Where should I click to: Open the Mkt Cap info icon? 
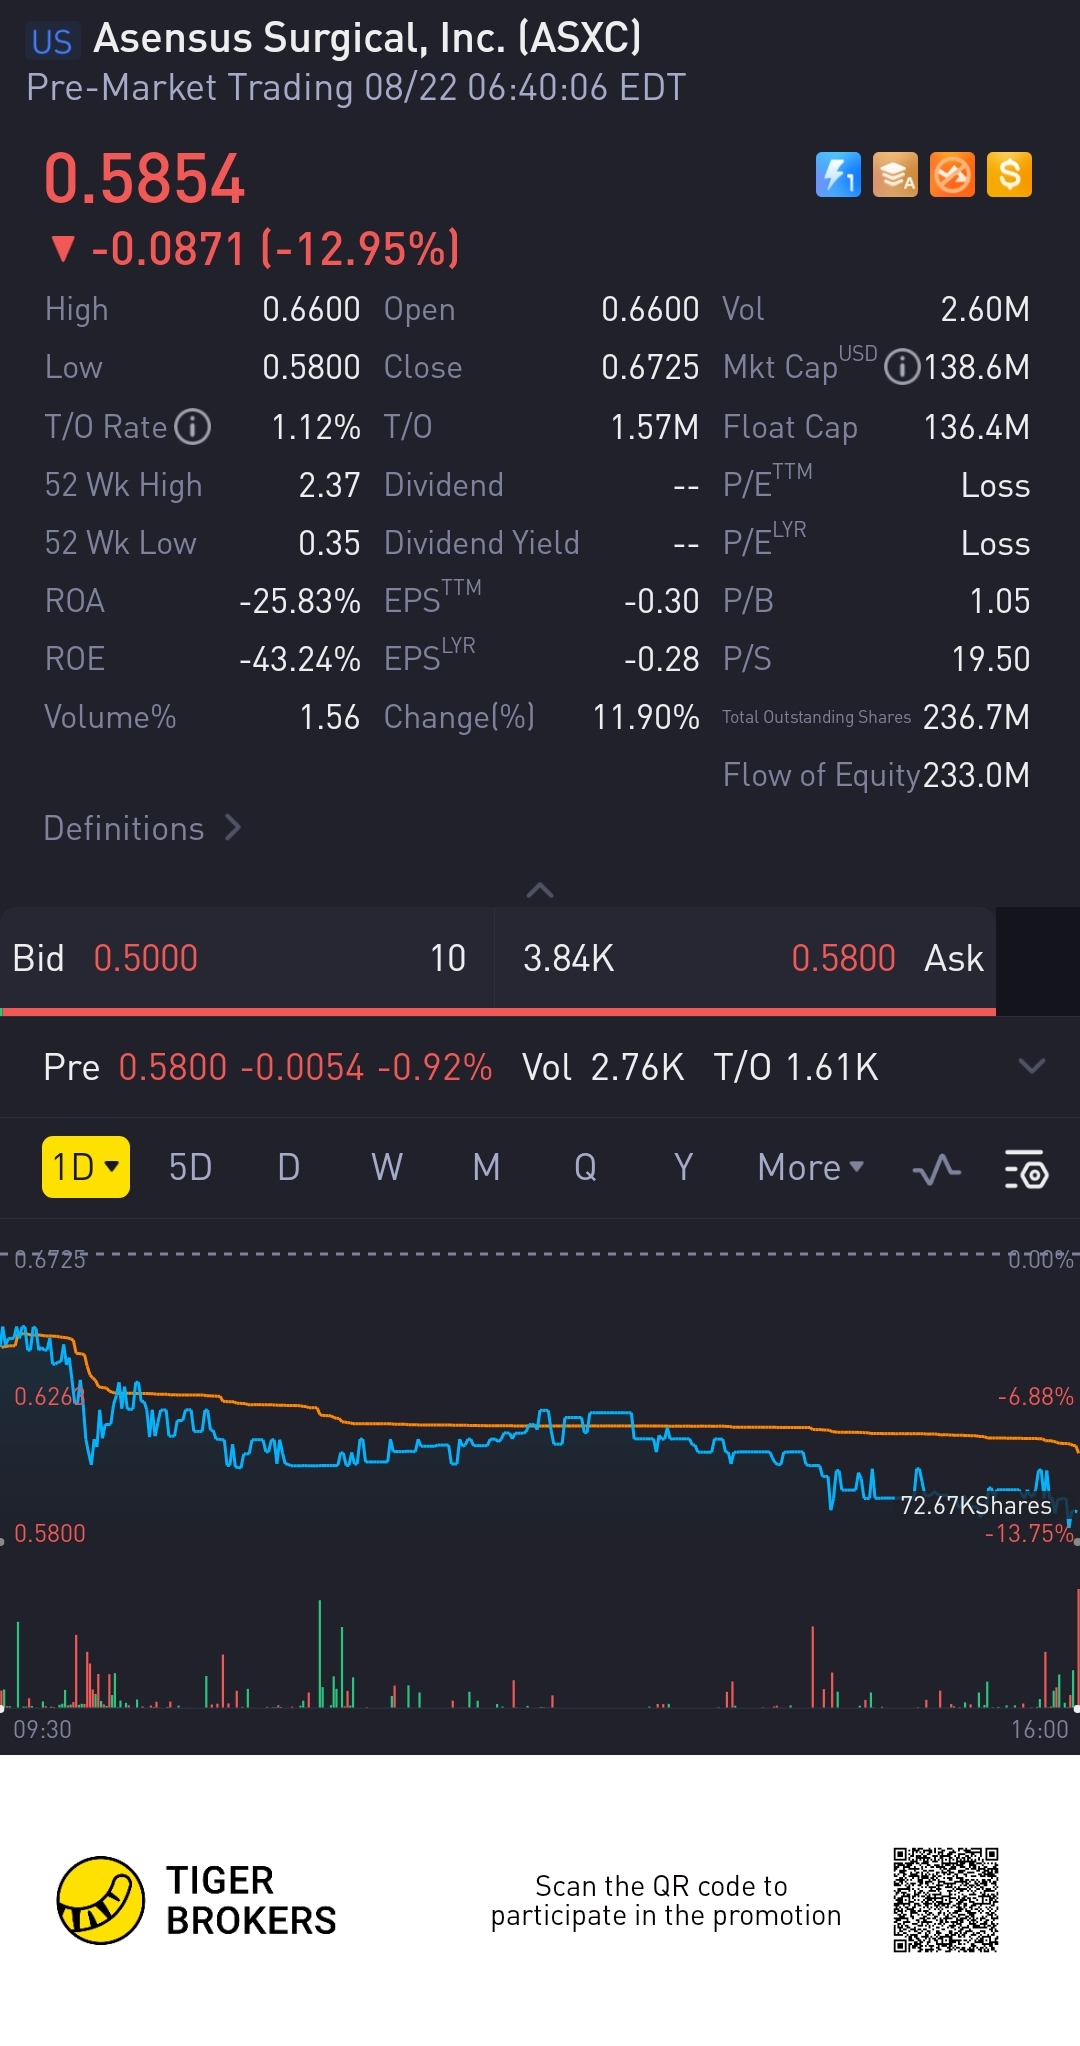pos(902,367)
